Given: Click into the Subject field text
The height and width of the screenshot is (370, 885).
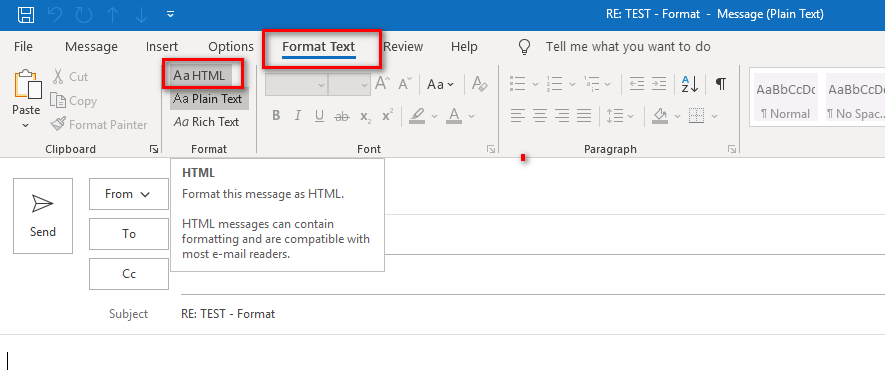Looking at the screenshot, I should point(228,314).
